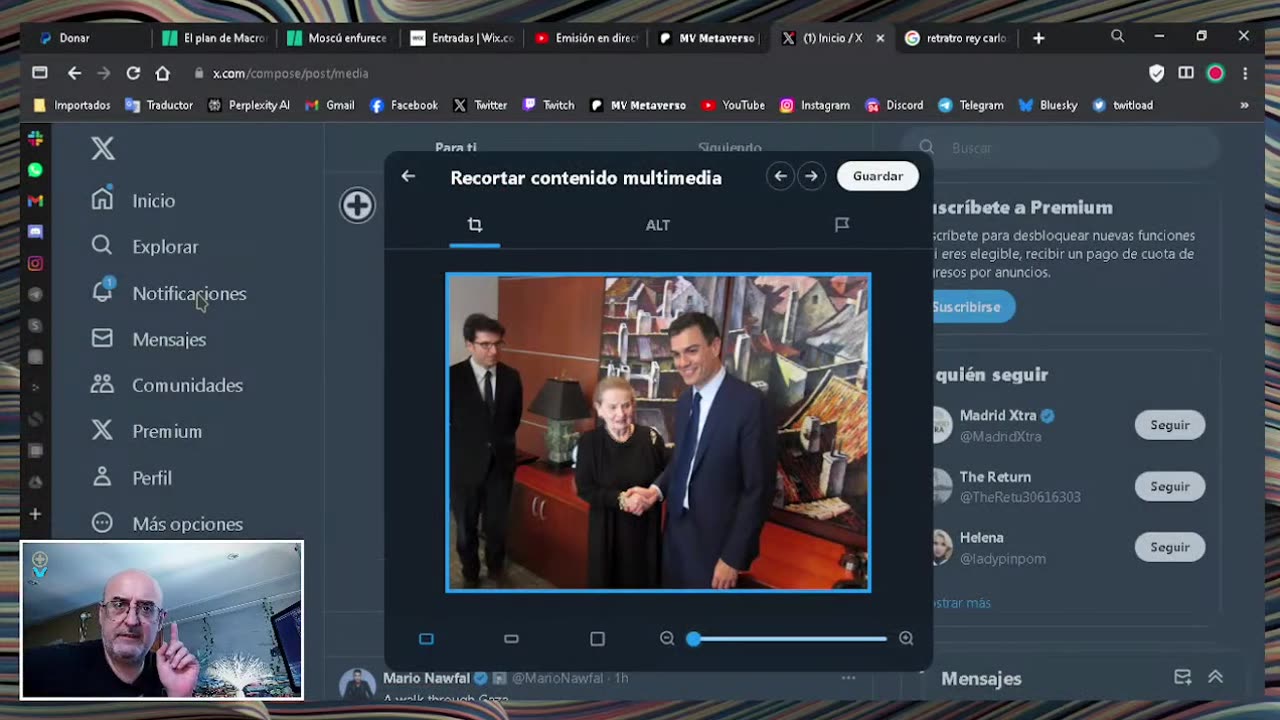Click the crop zoom slider handle
This screenshot has height=720, width=1280.
click(x=693, y=638)
